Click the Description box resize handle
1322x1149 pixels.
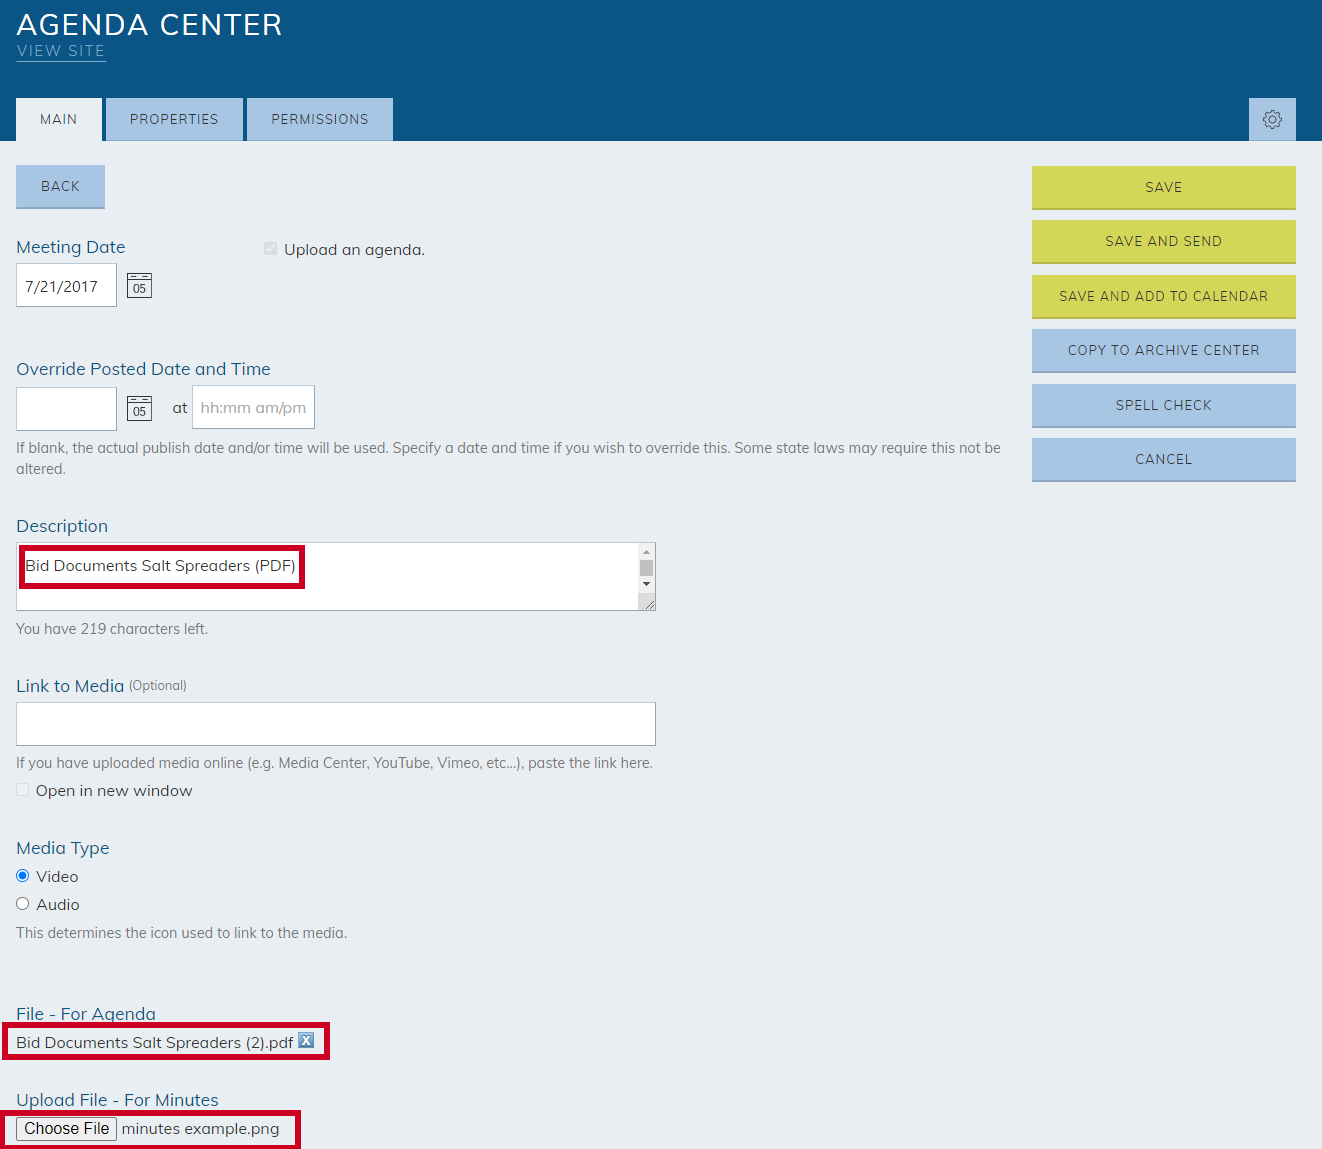tap(648, 603)
